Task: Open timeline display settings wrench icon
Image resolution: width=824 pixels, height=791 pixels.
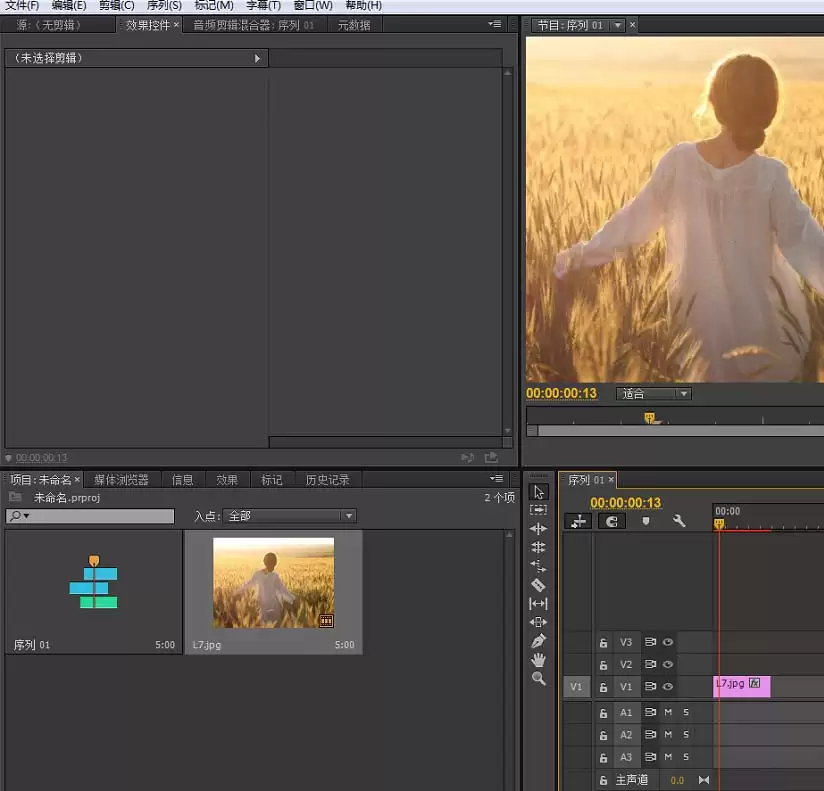Action: pyautogui.click(x=679, y=521)
